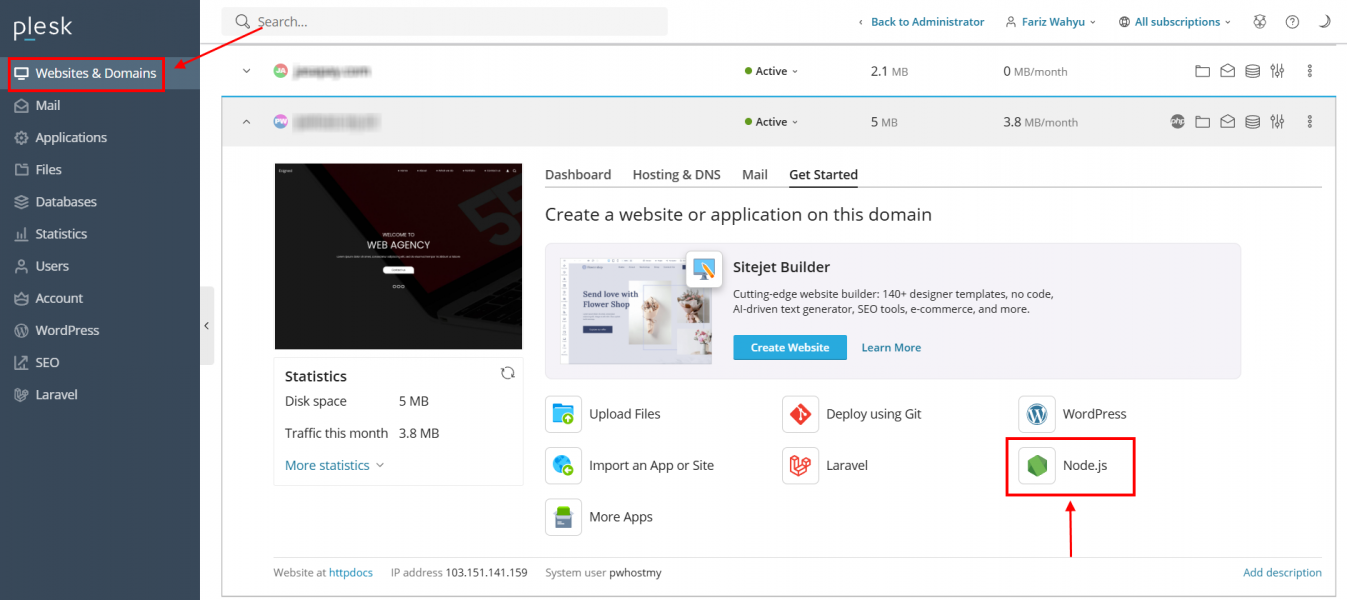This screenshot has height=600, width=1347.
Task: Open Files in the sidebar
Action: tap(100, 169)
